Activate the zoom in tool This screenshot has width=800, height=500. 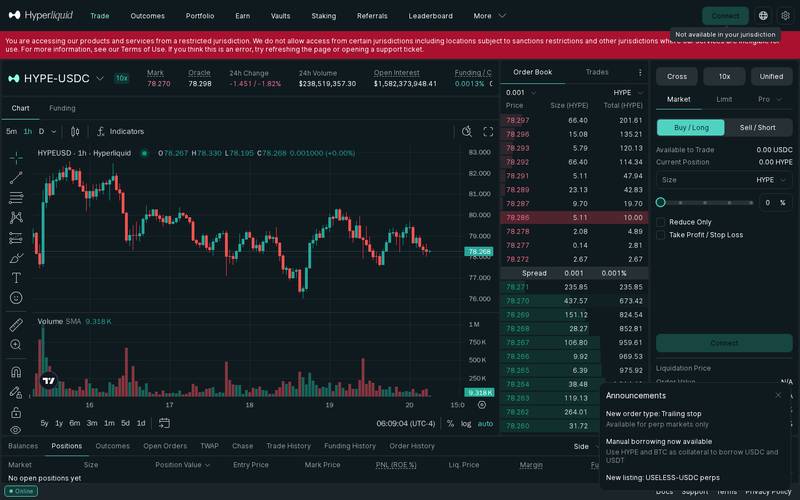coord(16,344)
